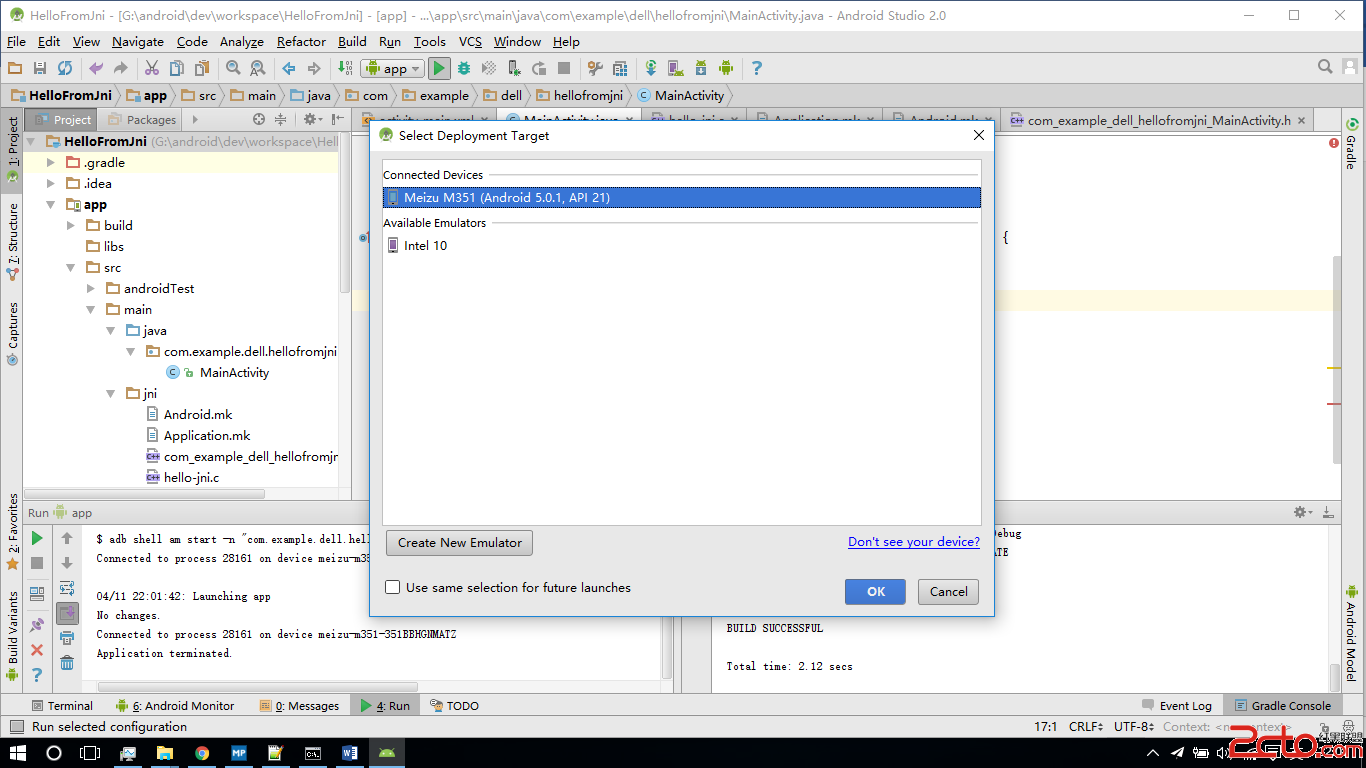
Task: Enable 'Use same selection for future launches'
Action: pos(393,587)
